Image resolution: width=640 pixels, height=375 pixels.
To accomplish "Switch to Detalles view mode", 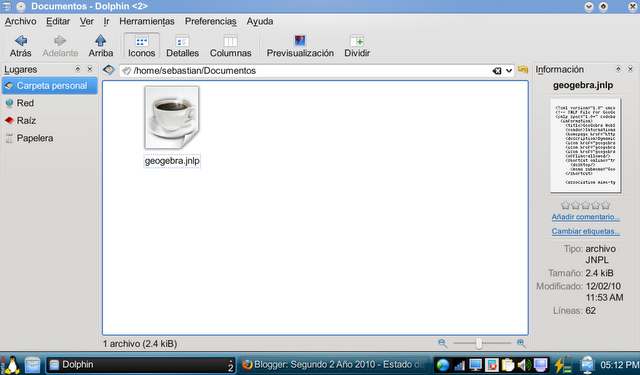I will coord(182,46).
